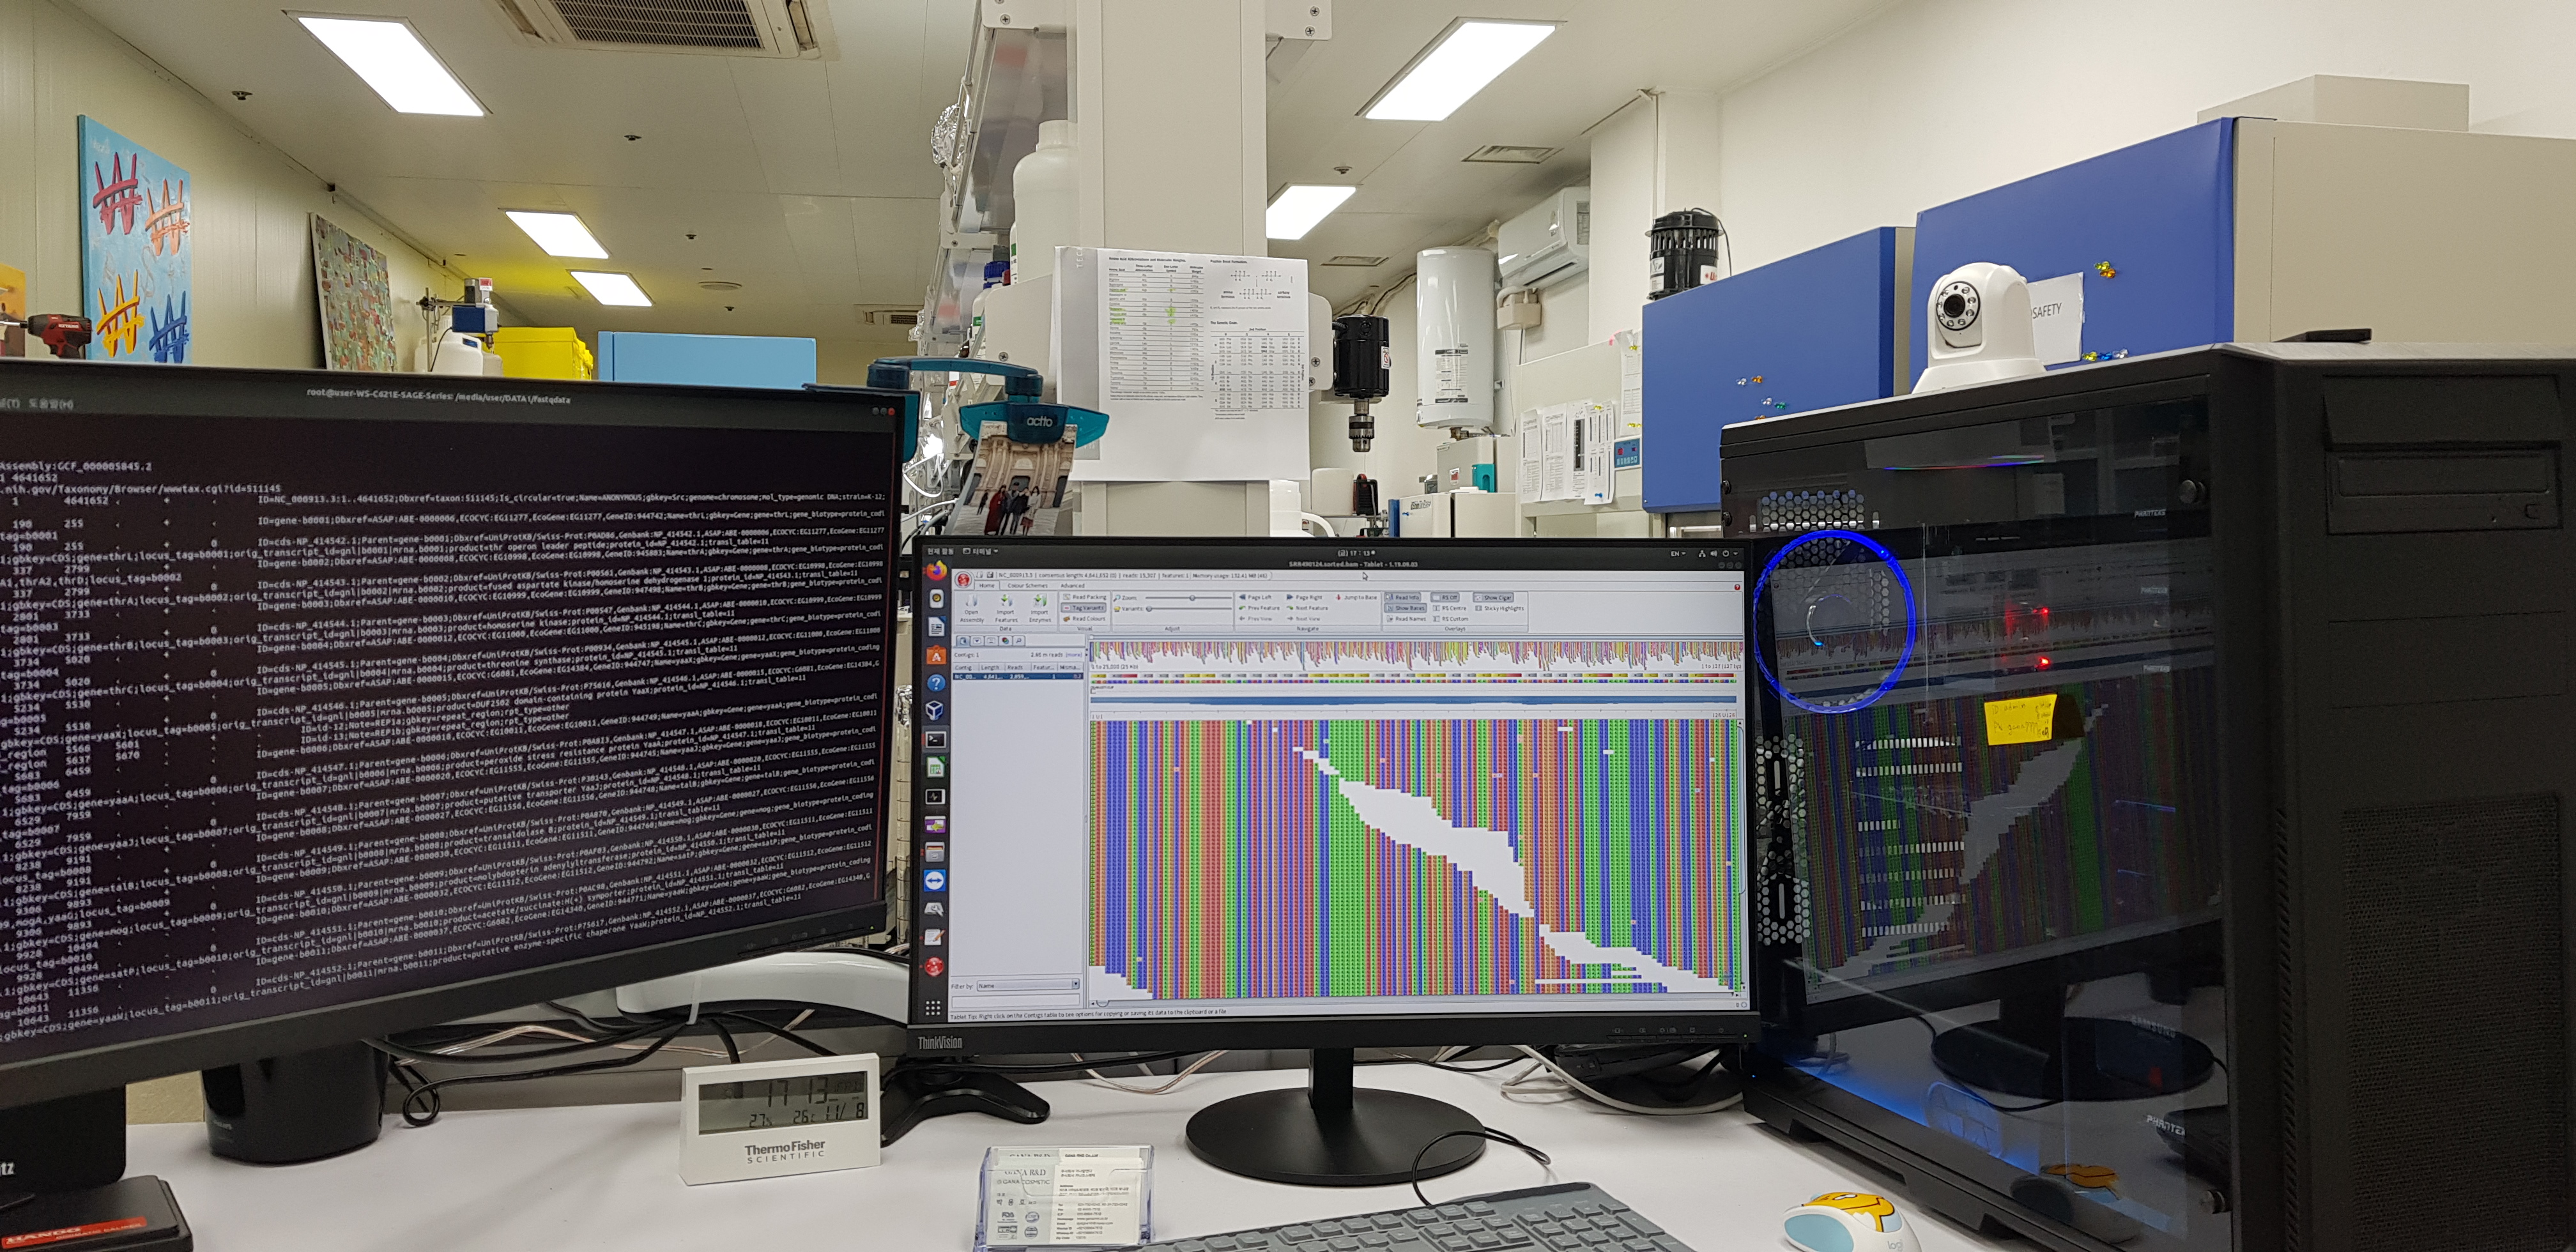Sort by the Contig column header
This screenshot has height=1252, width=2576.
[x=965, y=668]
